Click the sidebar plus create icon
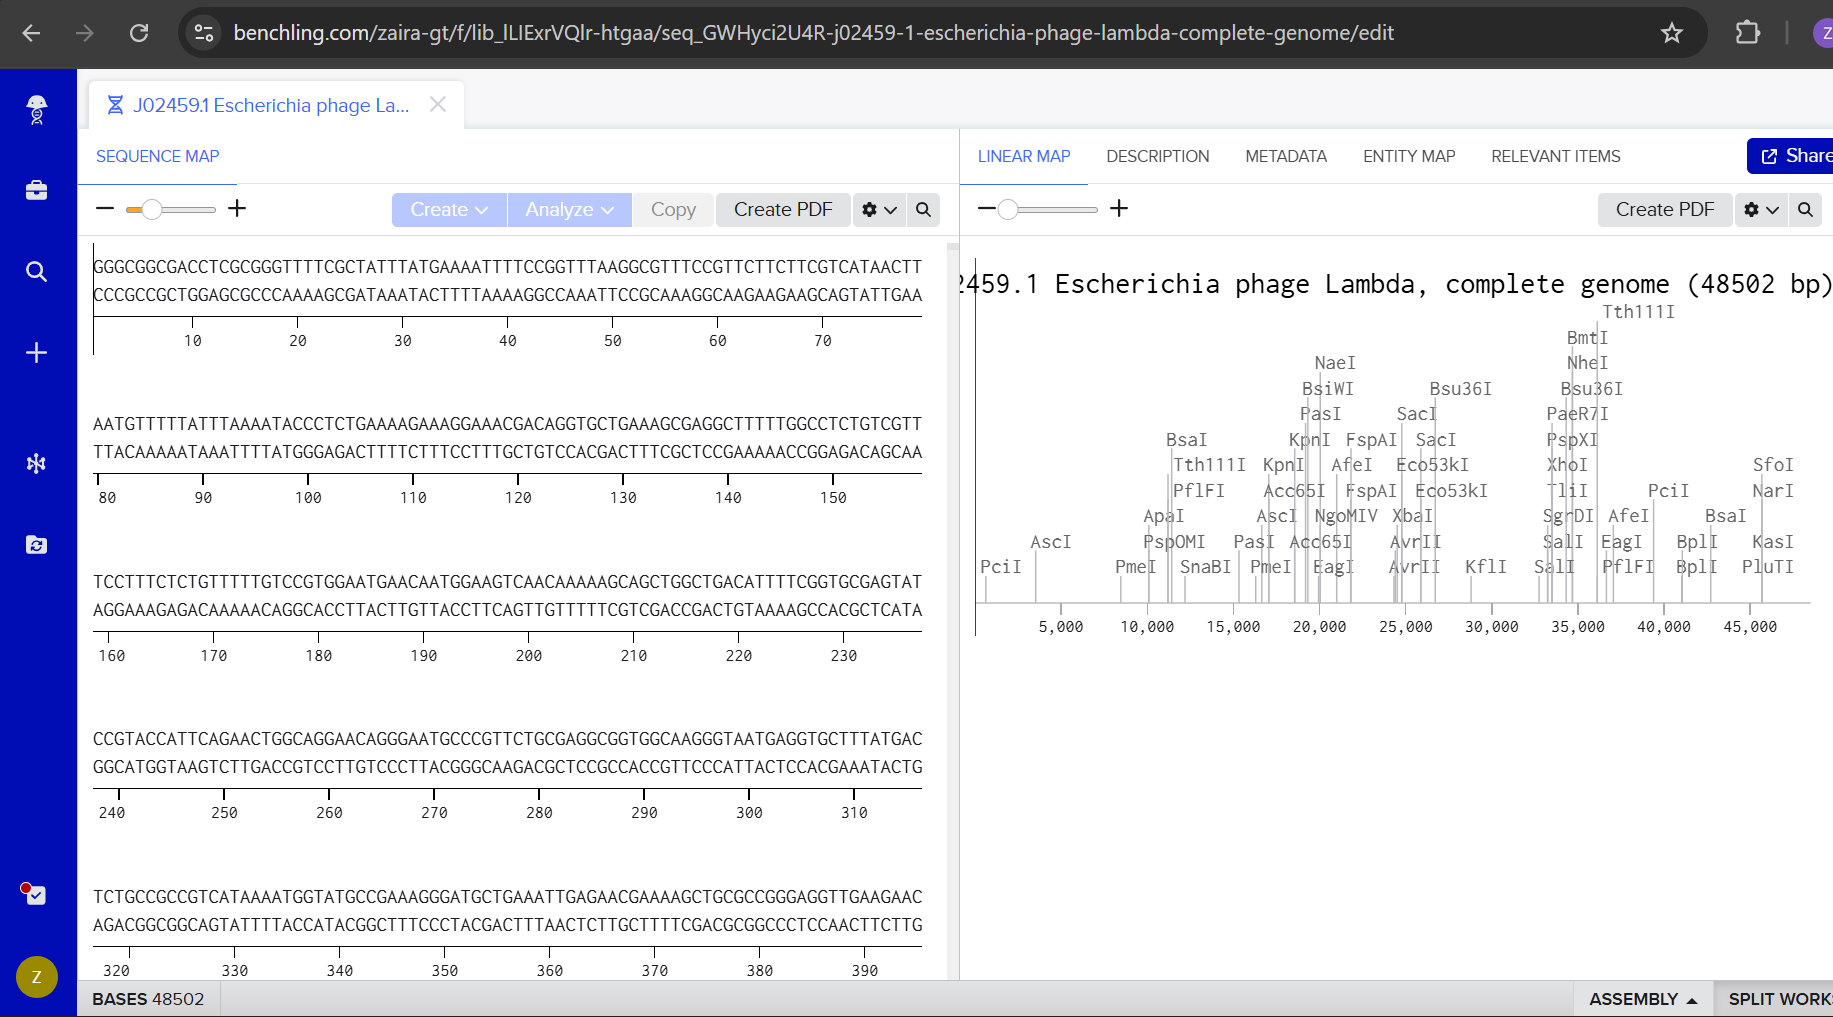 click(37, 353)
